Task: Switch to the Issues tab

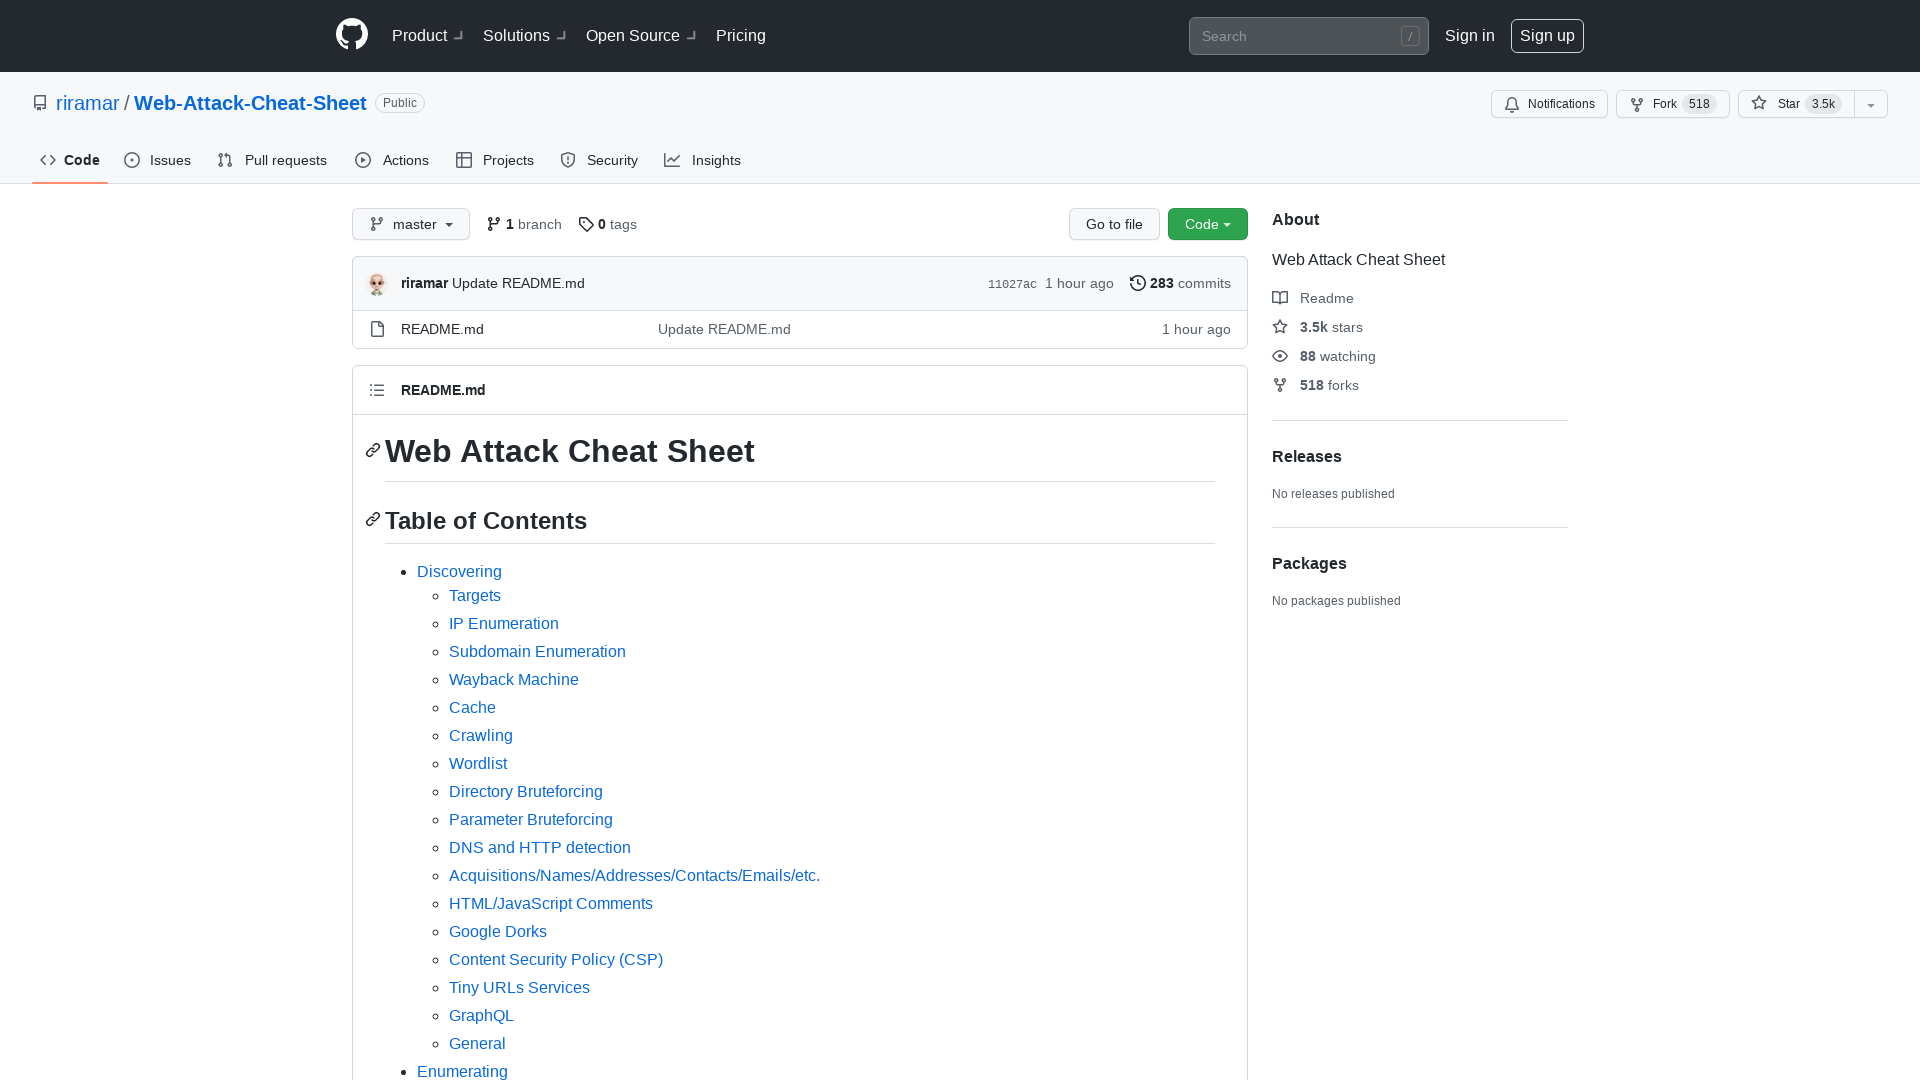Action: point(158,160)
